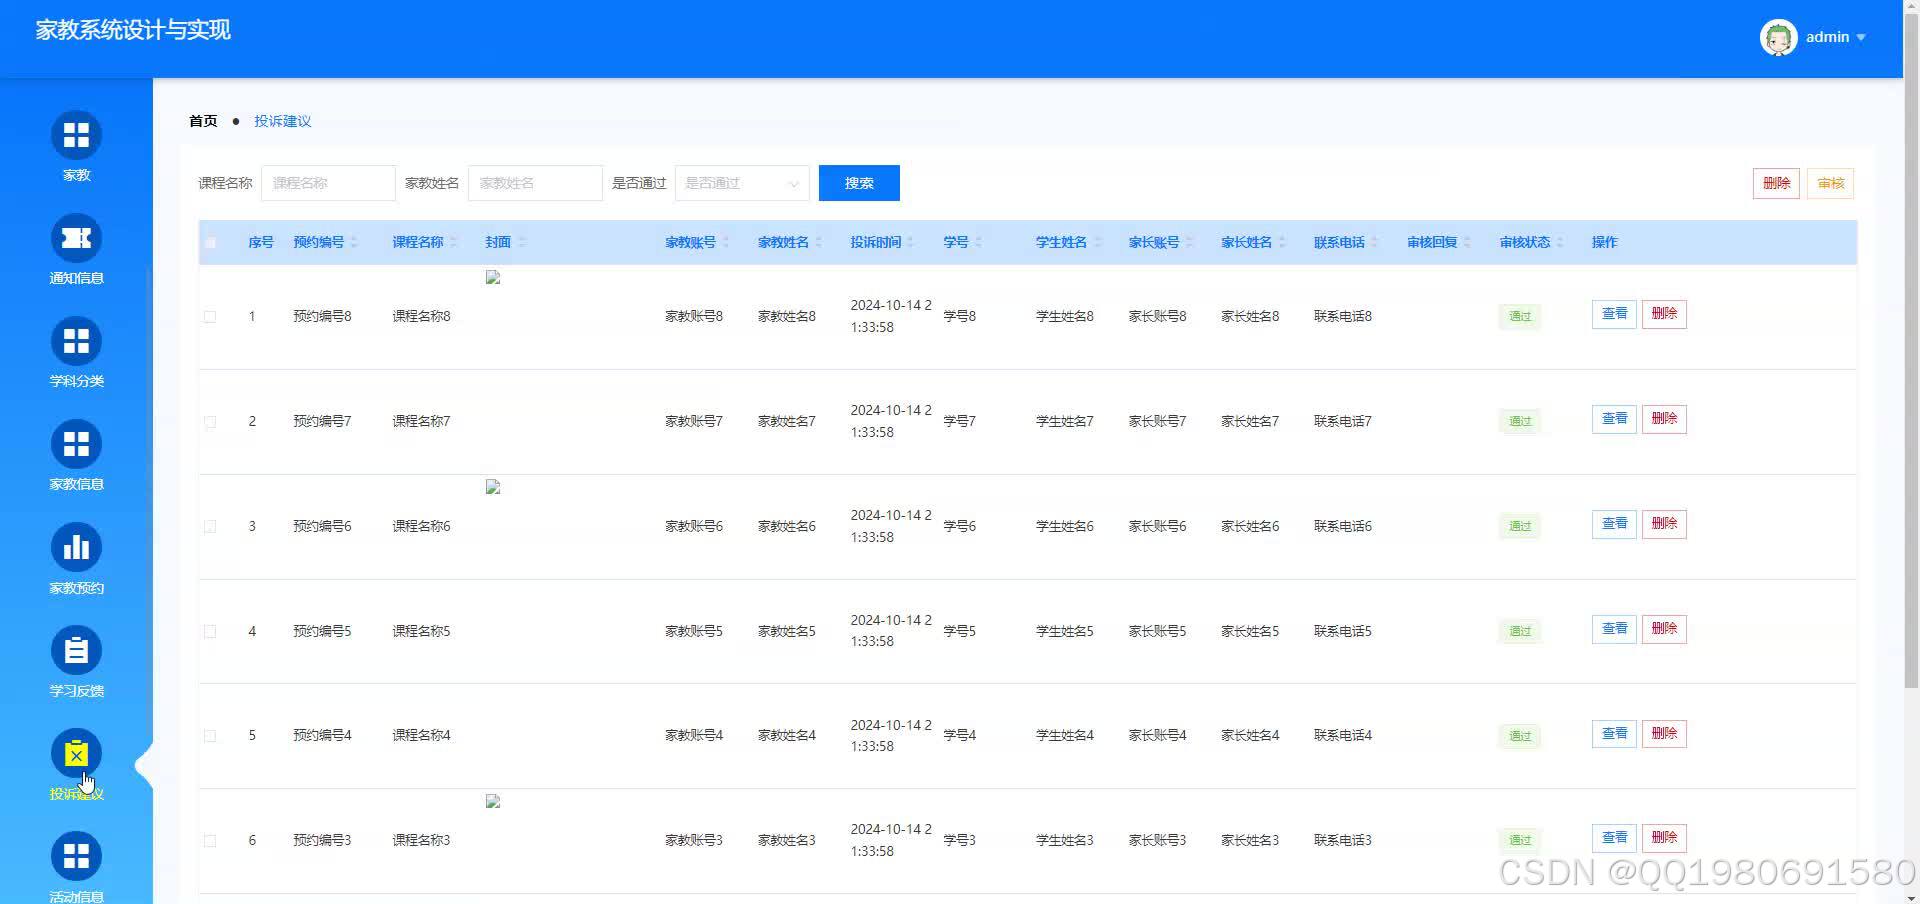The image size is (1920, 904).
Task: Open the 学习反馈 clipboard icon
Action: tap(76, 651)
